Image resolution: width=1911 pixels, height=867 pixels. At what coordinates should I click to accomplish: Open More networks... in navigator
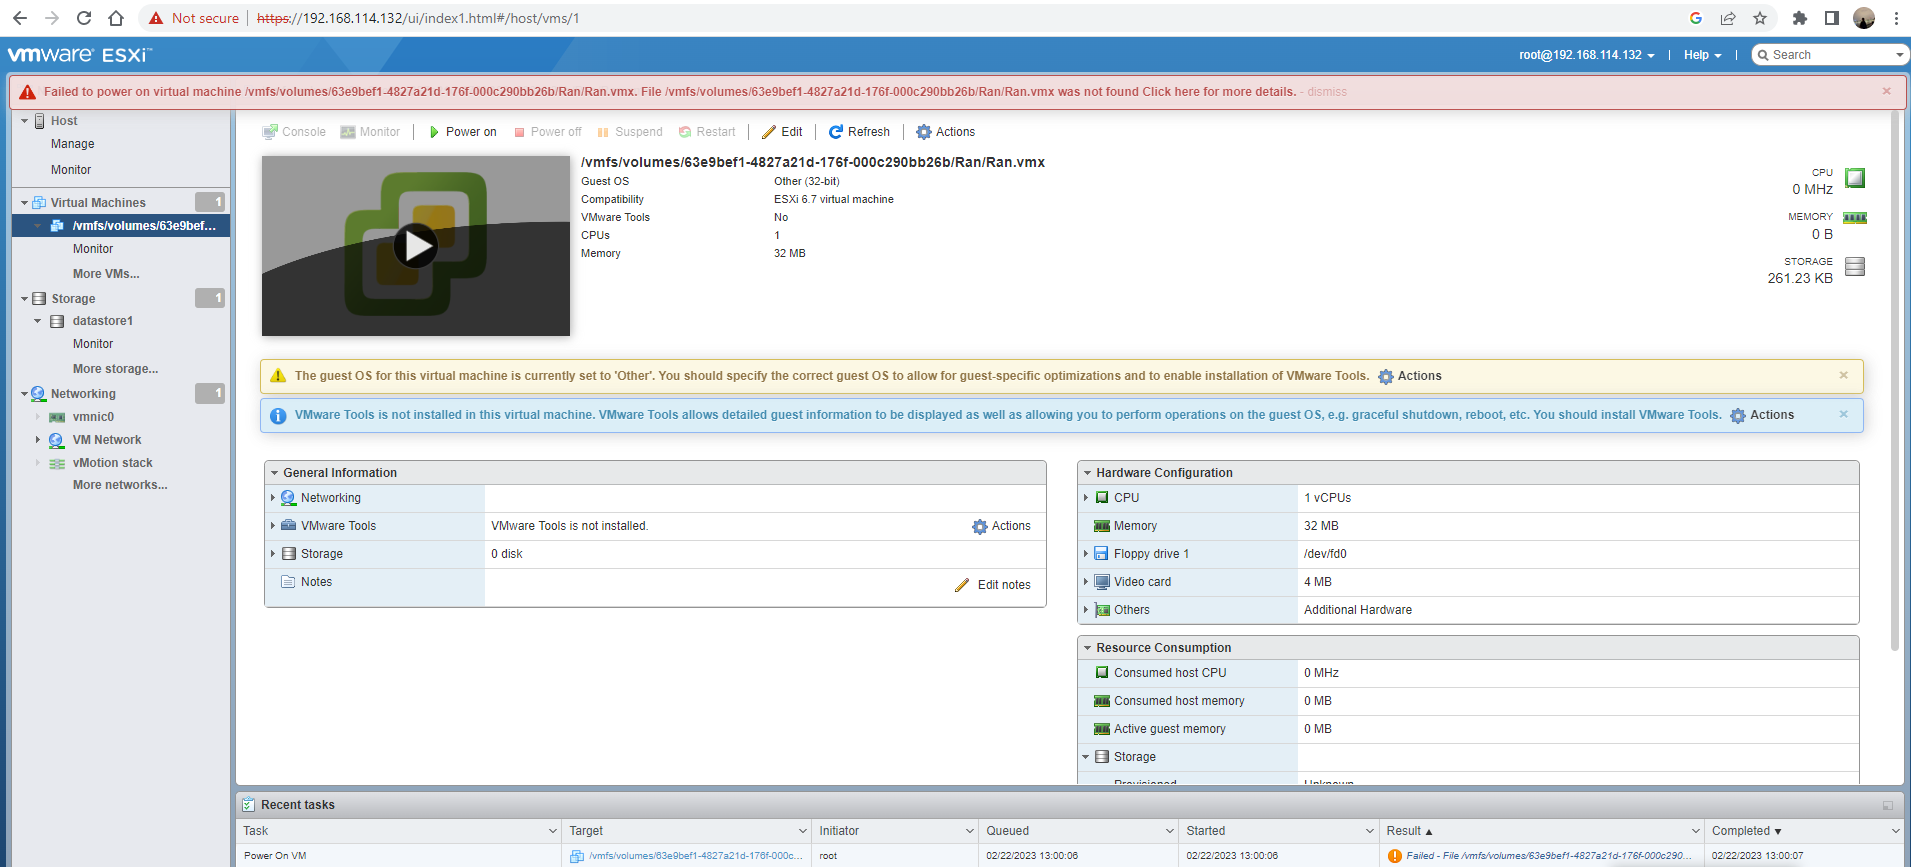120,485
